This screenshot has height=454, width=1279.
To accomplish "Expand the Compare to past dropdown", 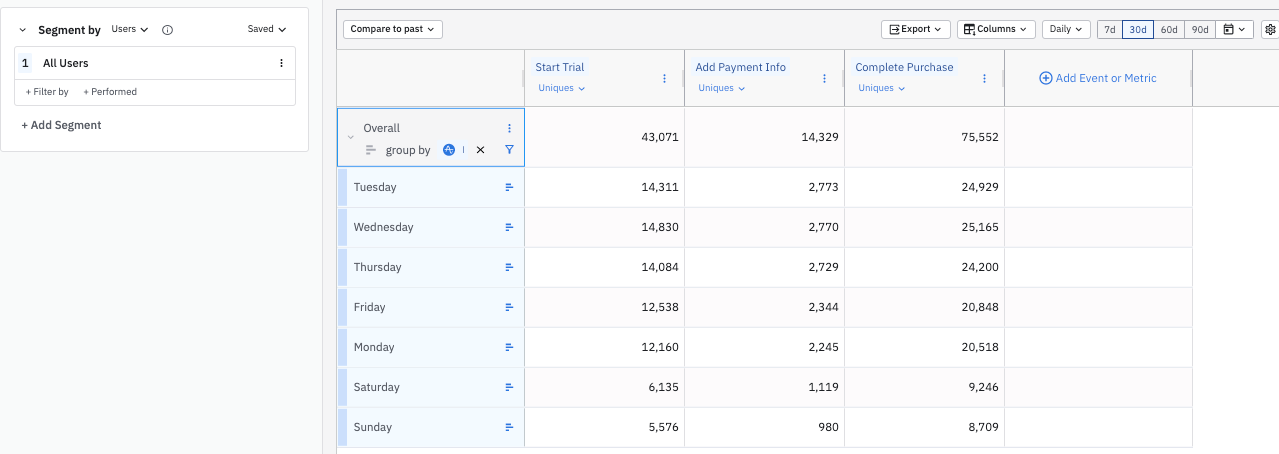I will point(393,29).
